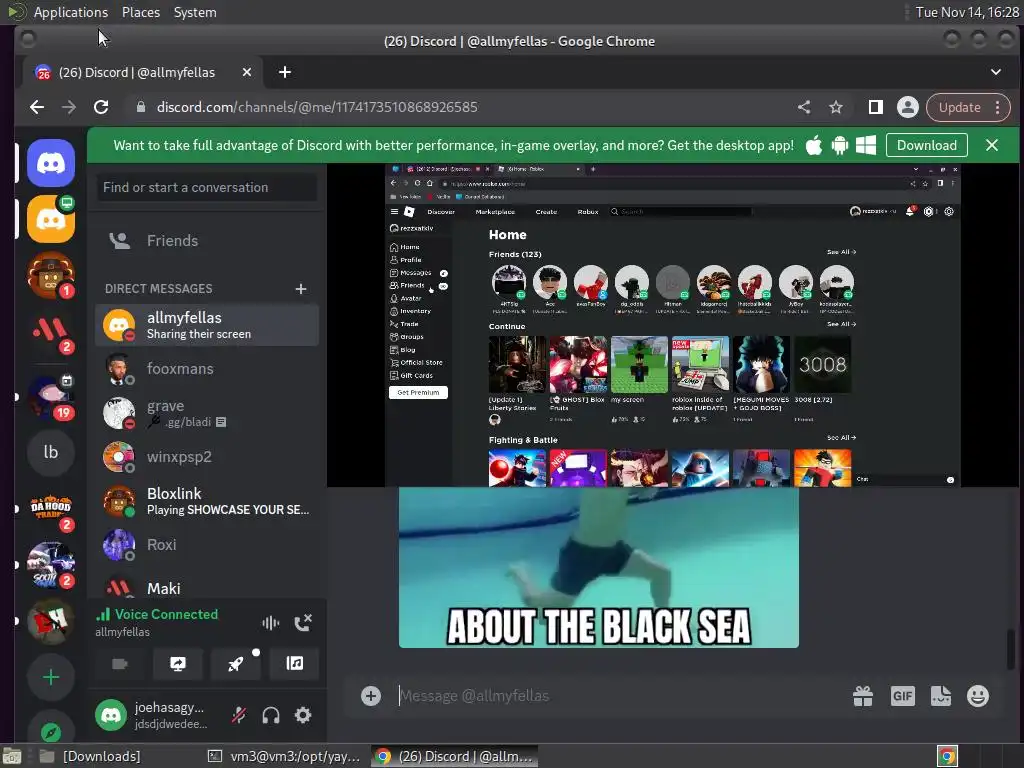1024x768 pixels.
Task: Open the sticker picker
Action: click(940, 696)
